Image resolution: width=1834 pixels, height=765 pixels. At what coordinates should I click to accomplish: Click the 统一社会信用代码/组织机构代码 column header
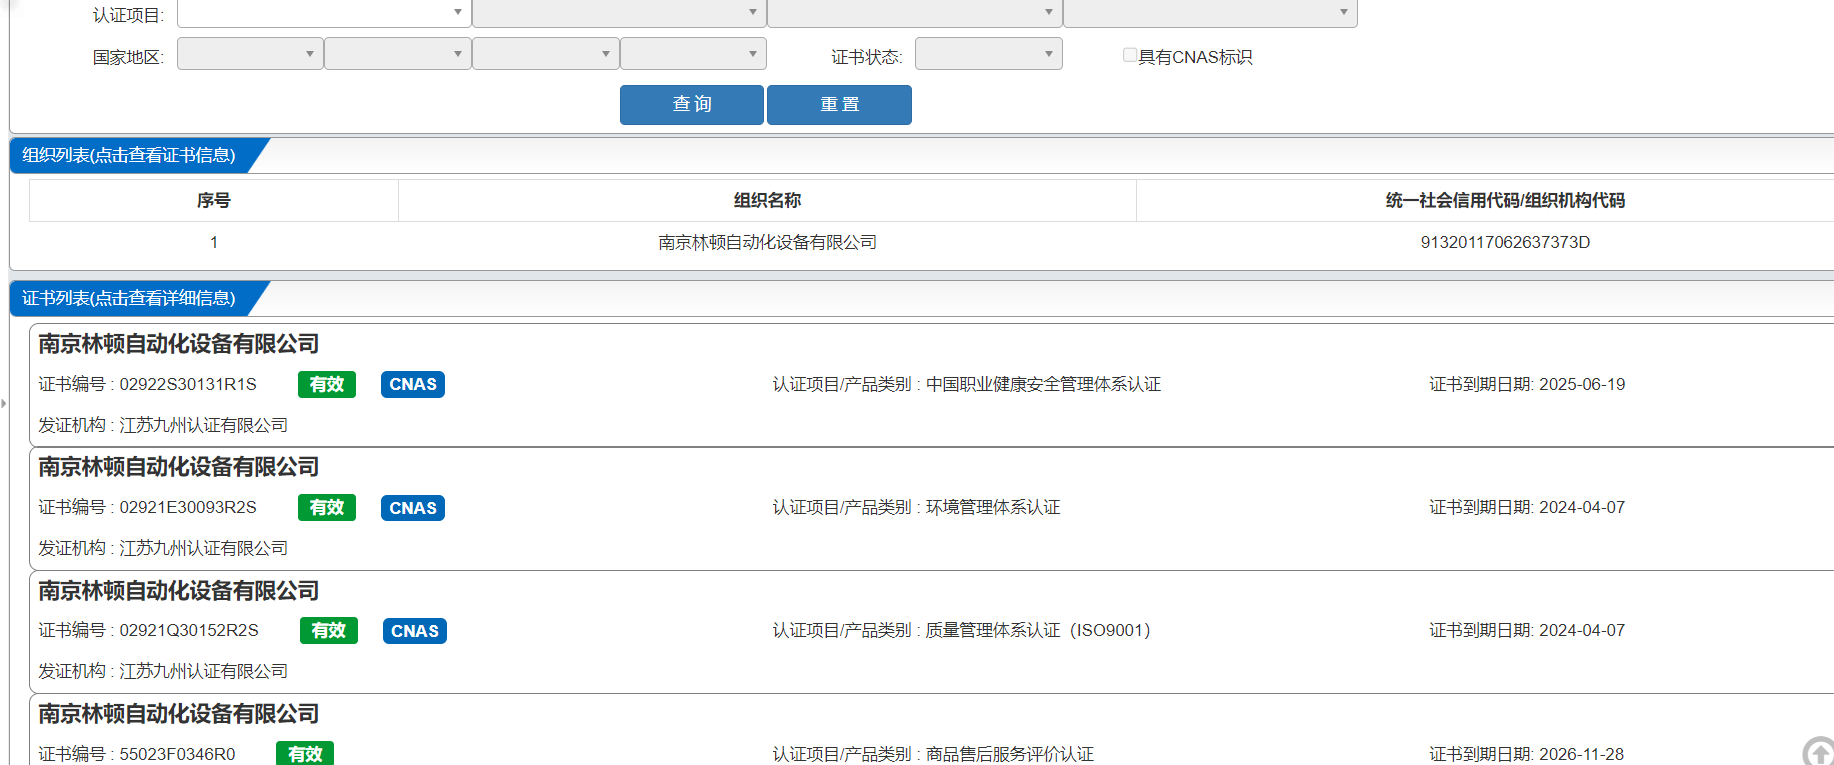1505,200
